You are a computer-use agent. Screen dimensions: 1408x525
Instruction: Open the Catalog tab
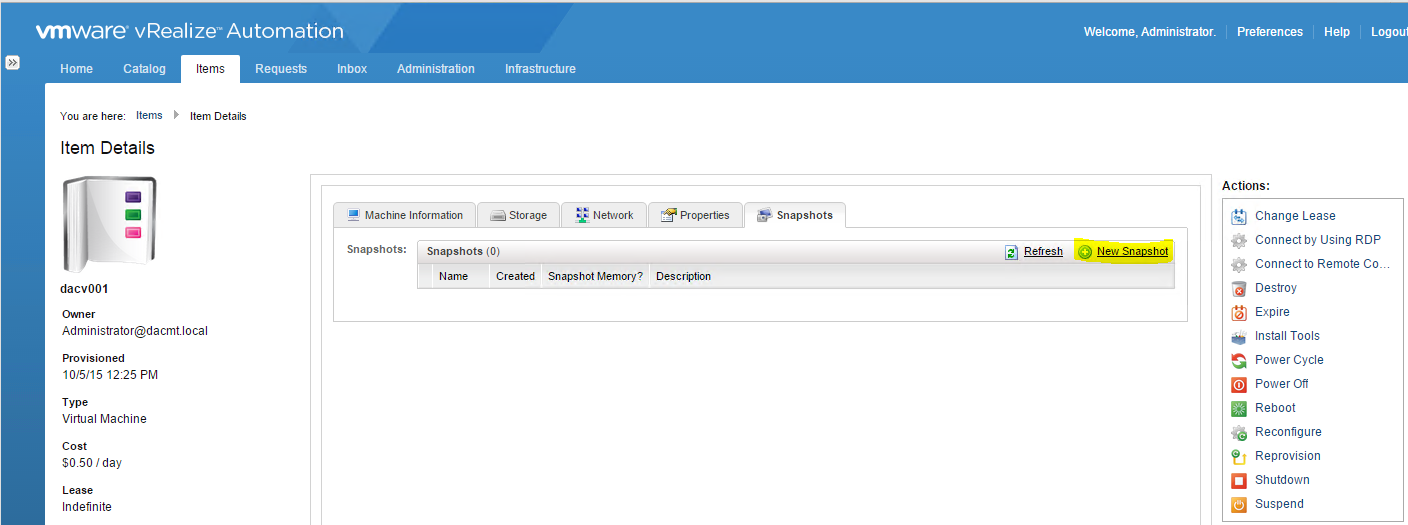tap(144, 69)
